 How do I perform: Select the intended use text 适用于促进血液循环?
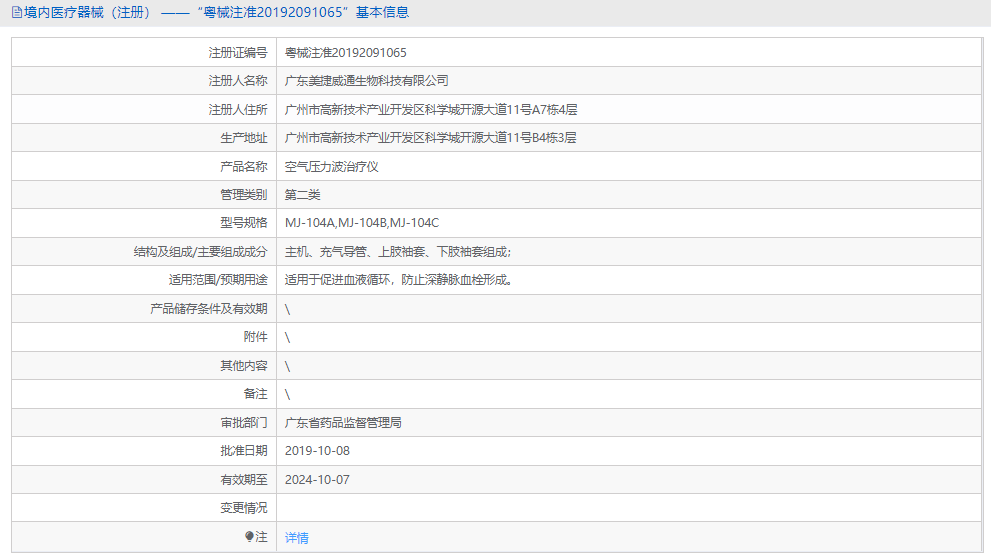(337, 280)
